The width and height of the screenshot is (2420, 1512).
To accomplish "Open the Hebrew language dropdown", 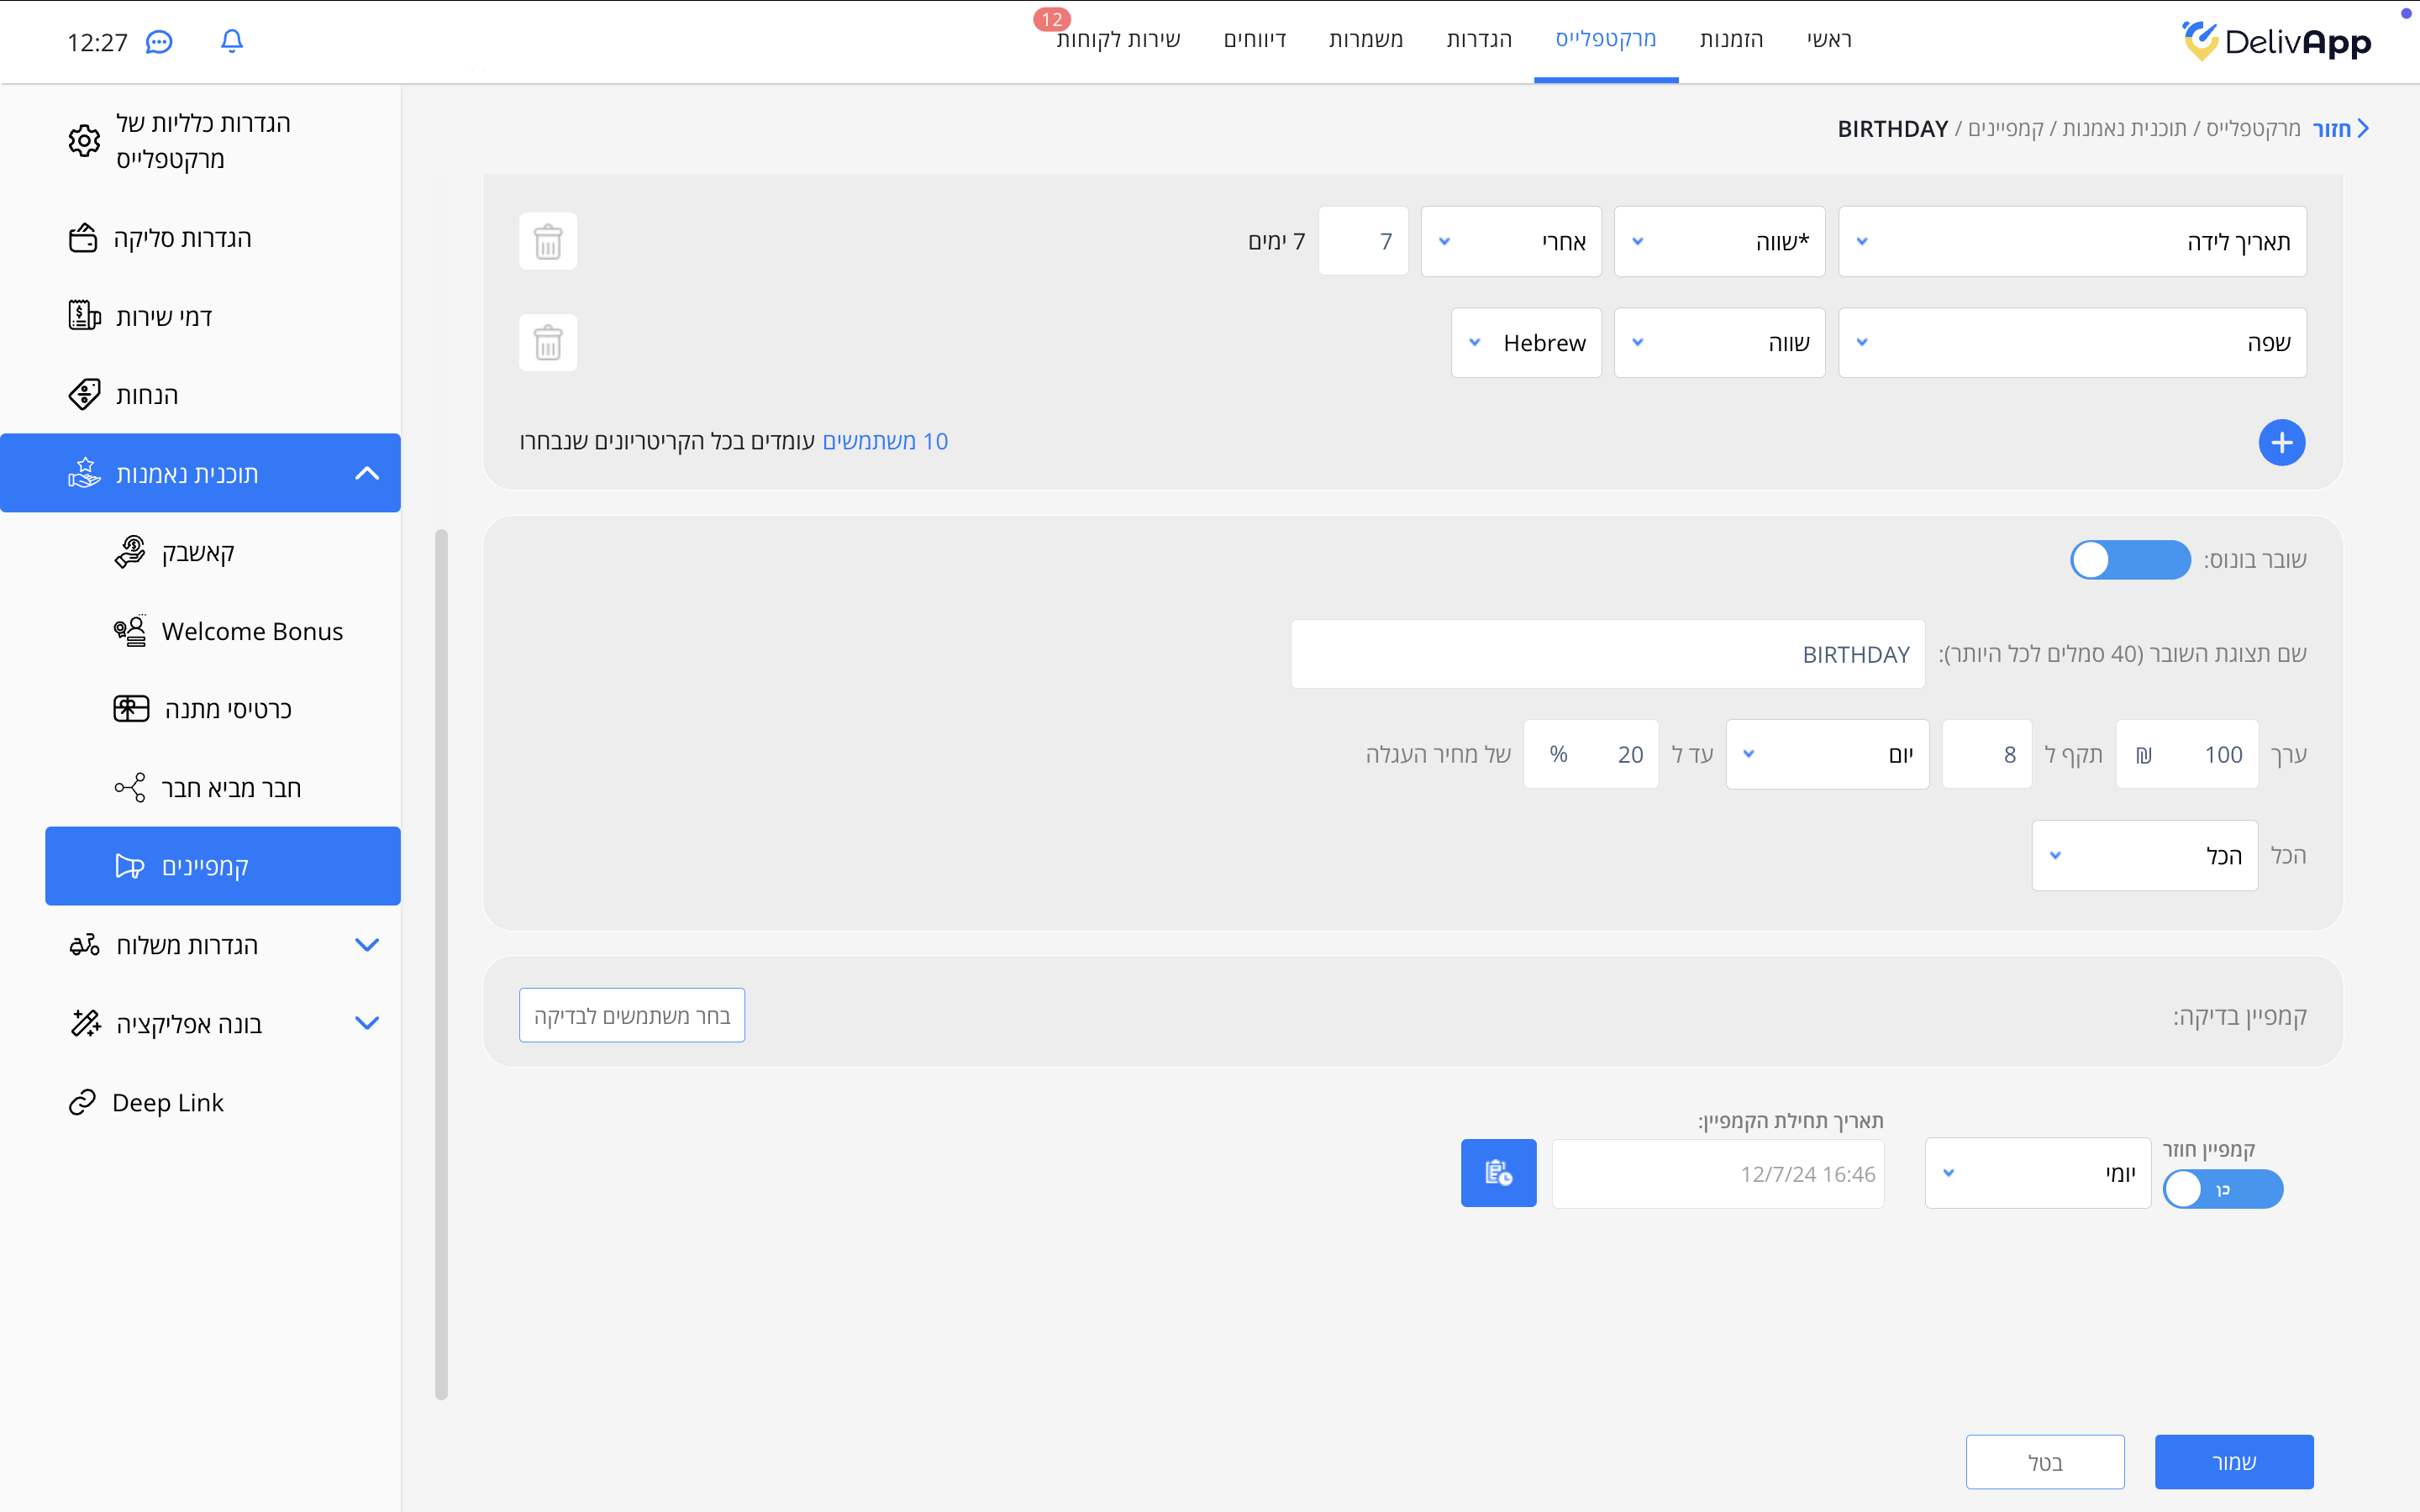I will [x=1525, y=343].
